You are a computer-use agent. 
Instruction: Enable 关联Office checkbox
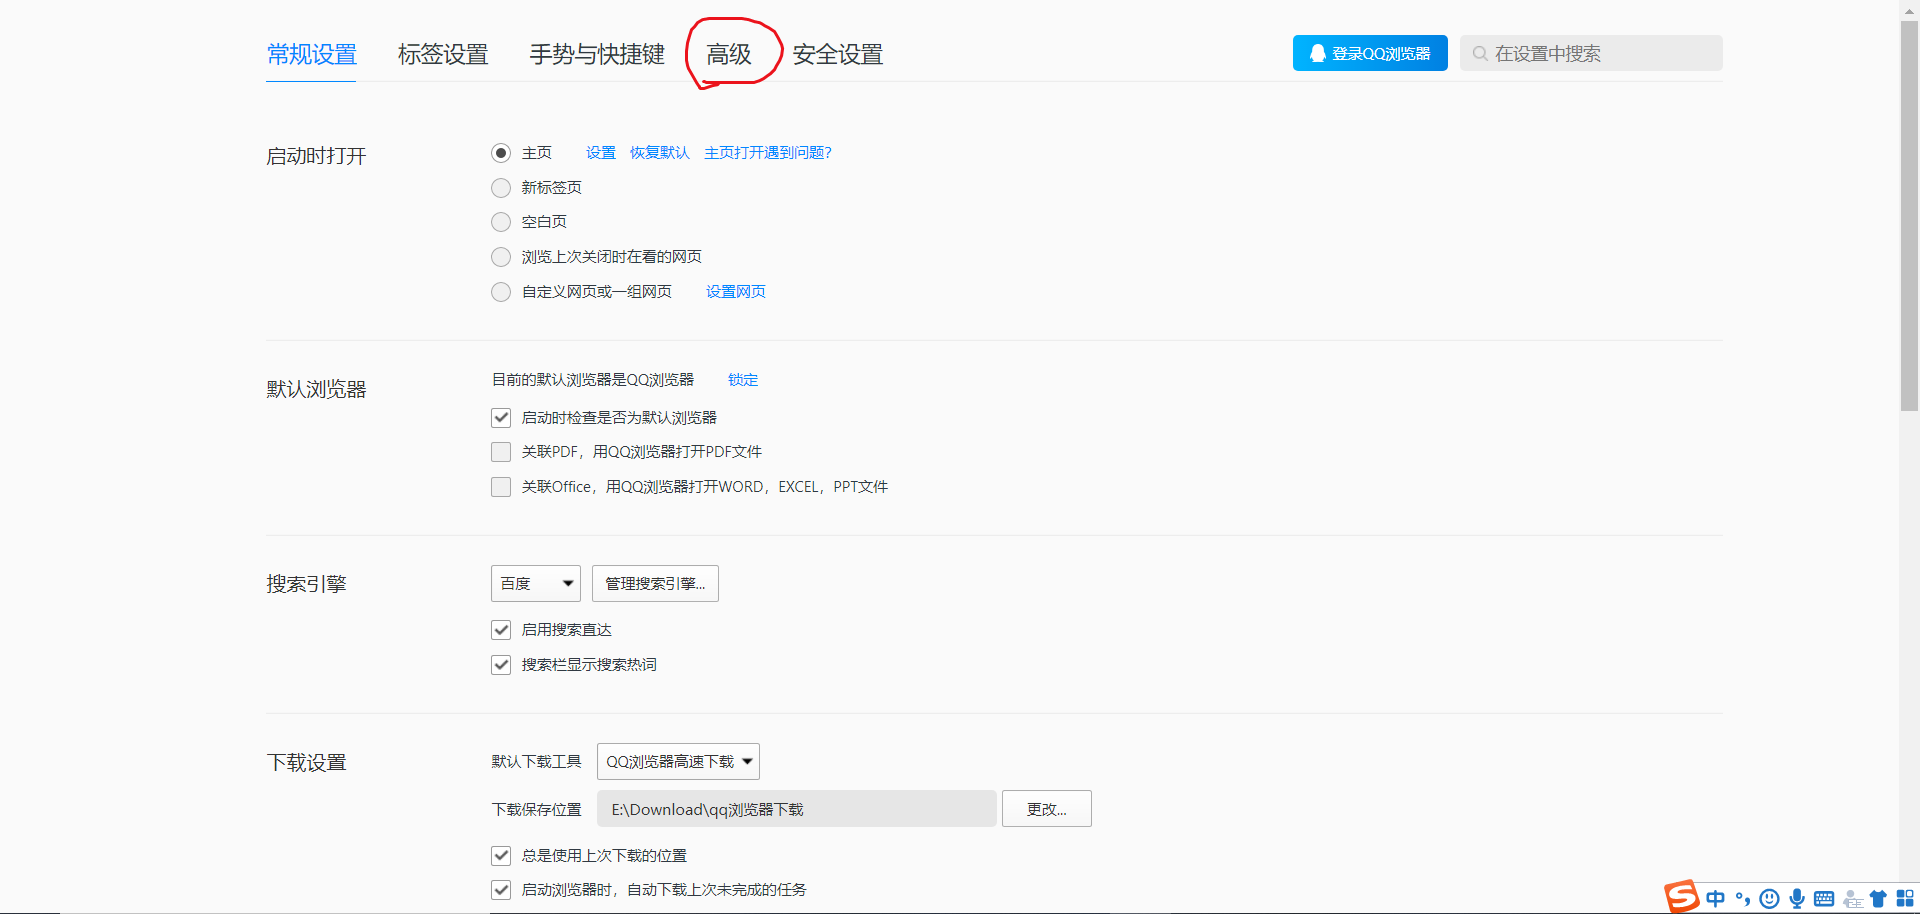click(501, 487)
